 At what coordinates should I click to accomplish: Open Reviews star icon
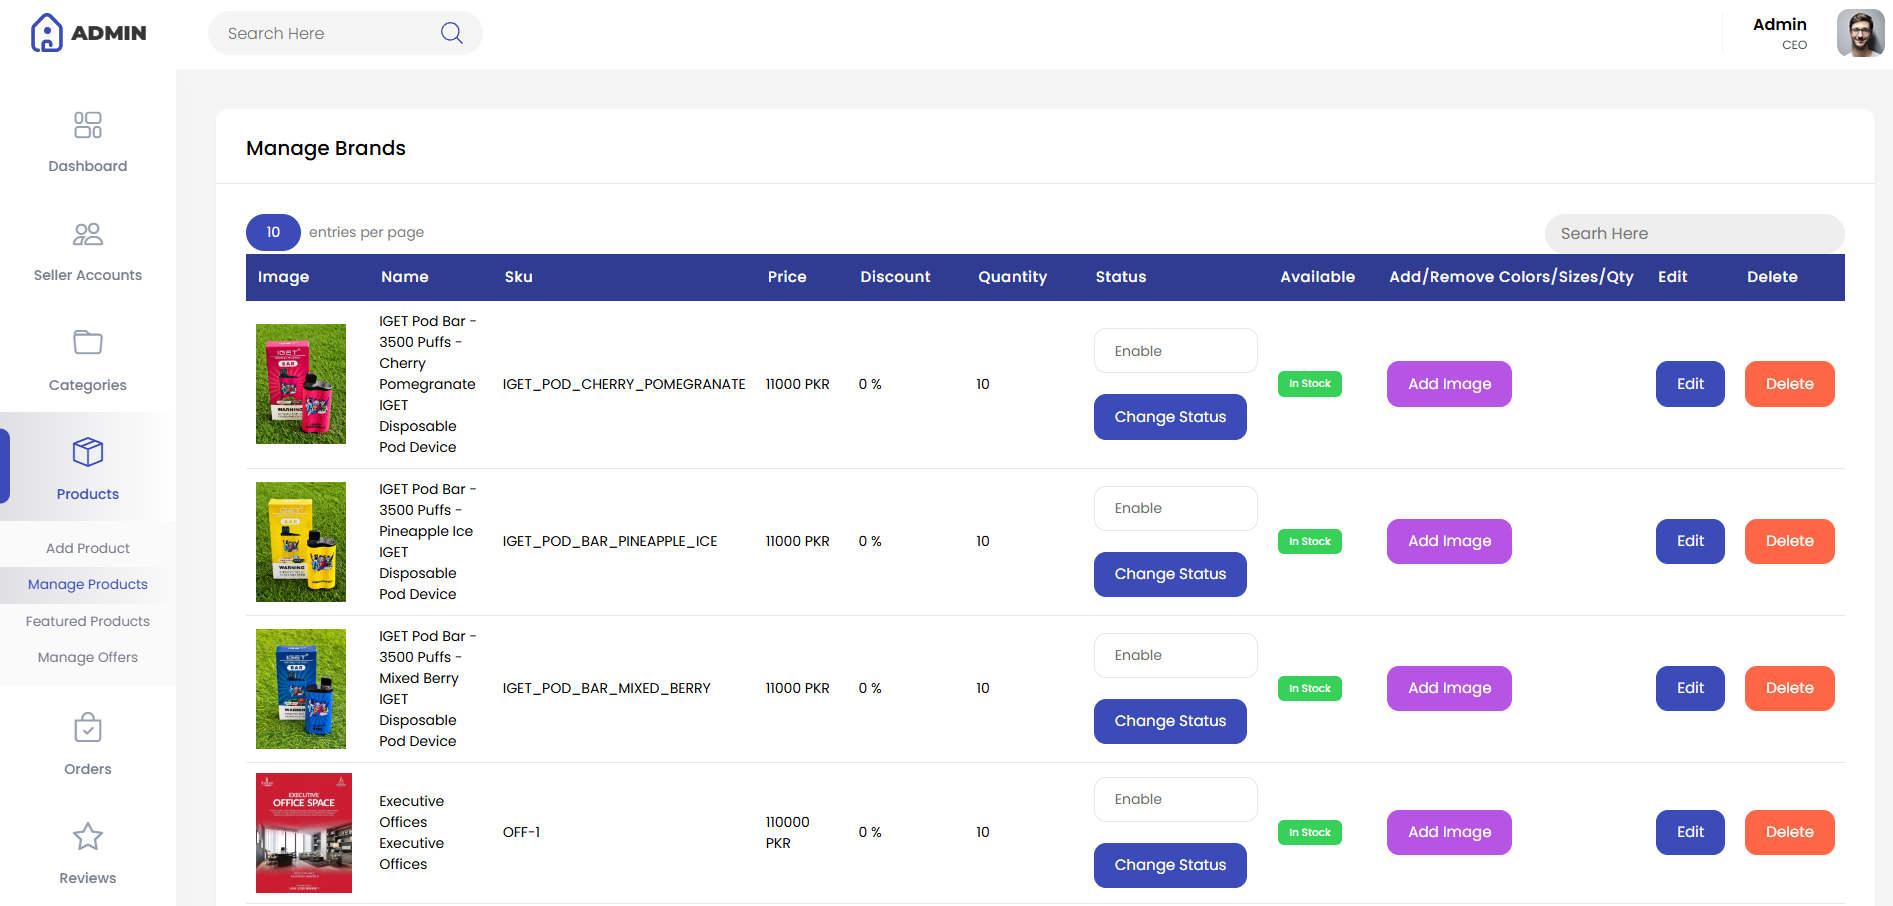[88, 836]
